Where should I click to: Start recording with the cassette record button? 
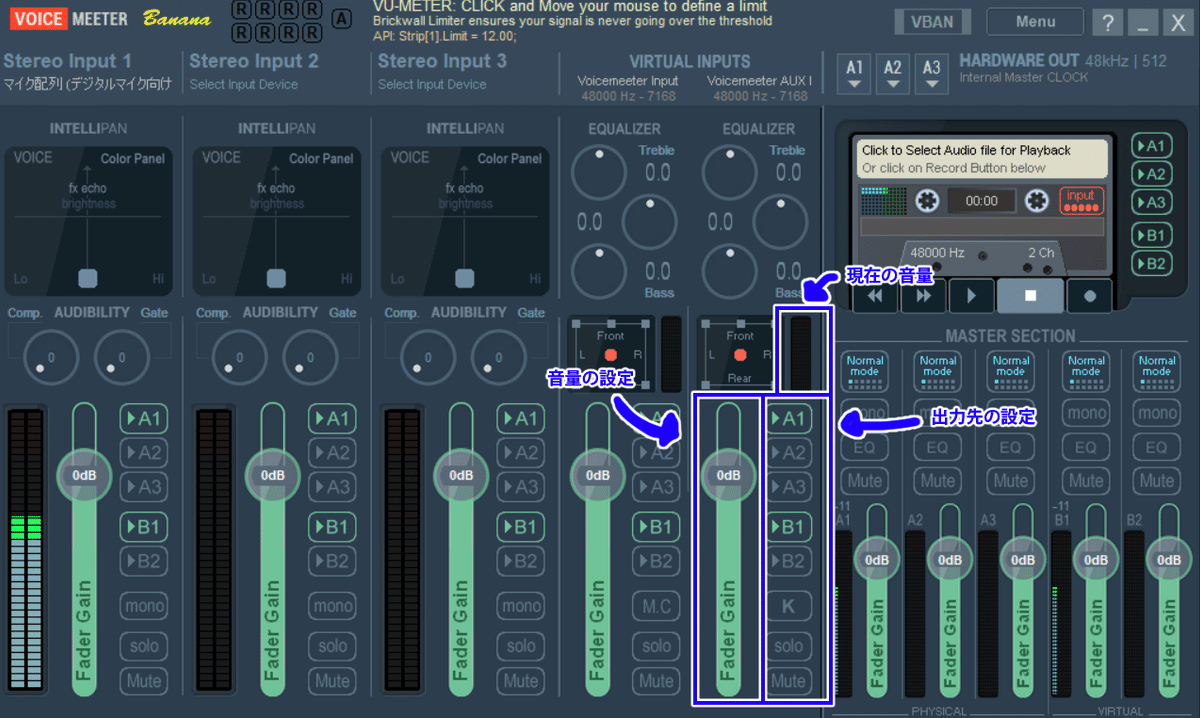[x=1090, y=296]
